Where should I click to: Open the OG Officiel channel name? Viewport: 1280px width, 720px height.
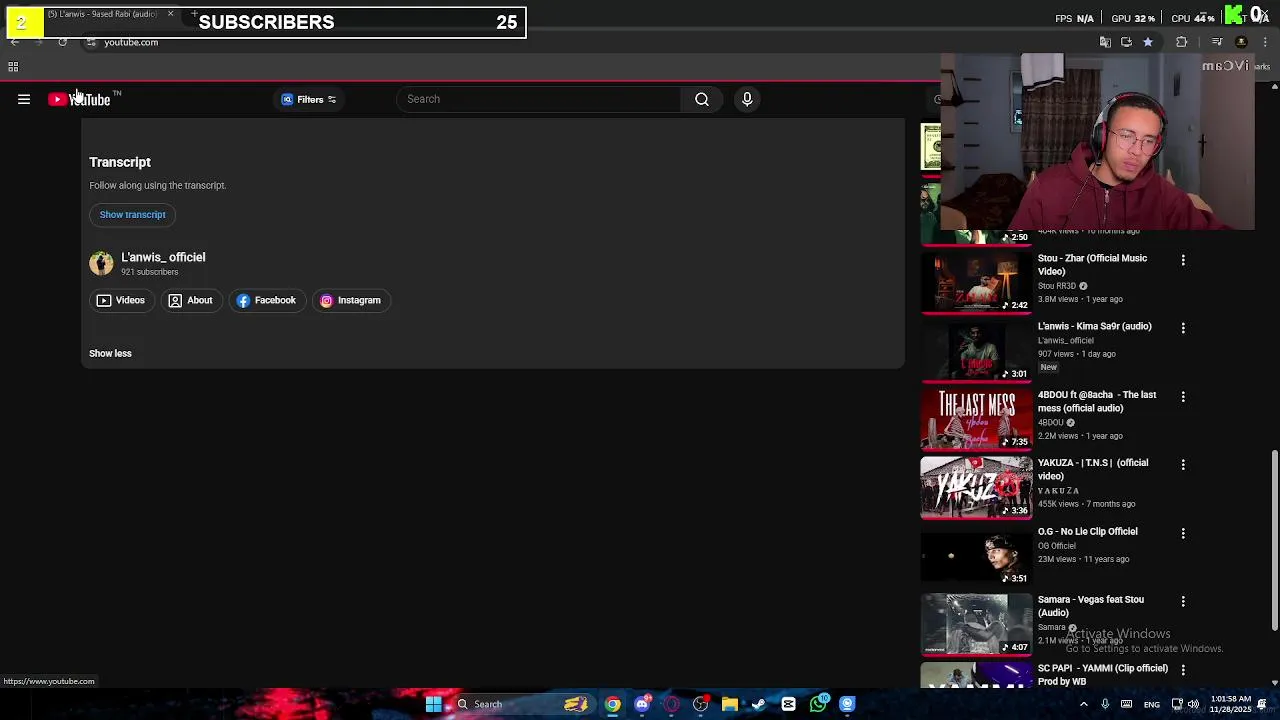point(1057,546)
